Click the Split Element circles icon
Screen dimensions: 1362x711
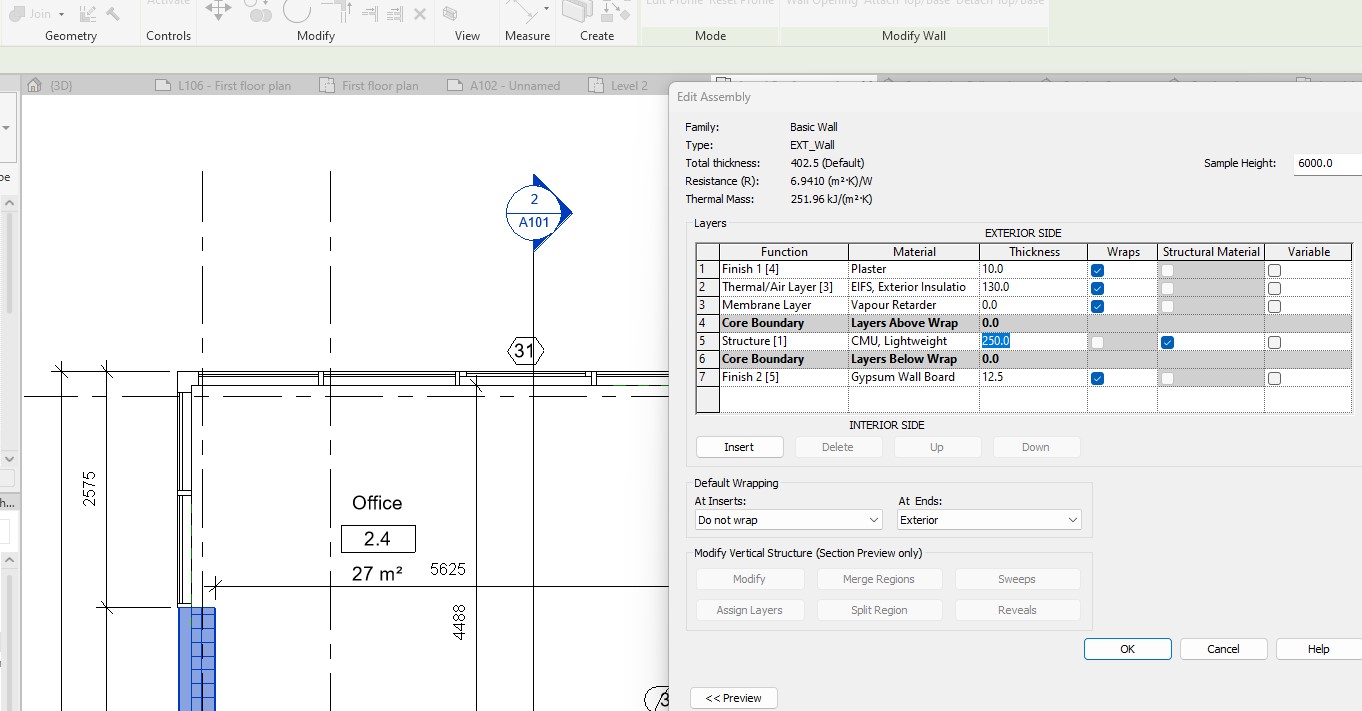[x=260, y=13]
